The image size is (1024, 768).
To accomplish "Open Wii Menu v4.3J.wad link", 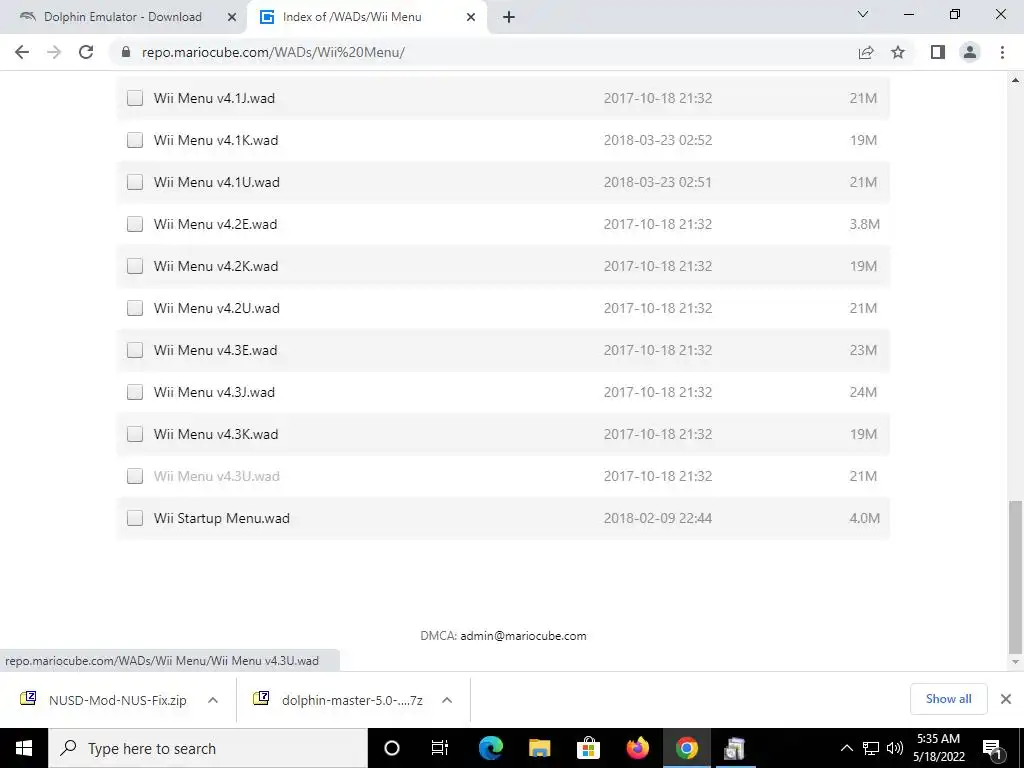I will tap(214, 392).
